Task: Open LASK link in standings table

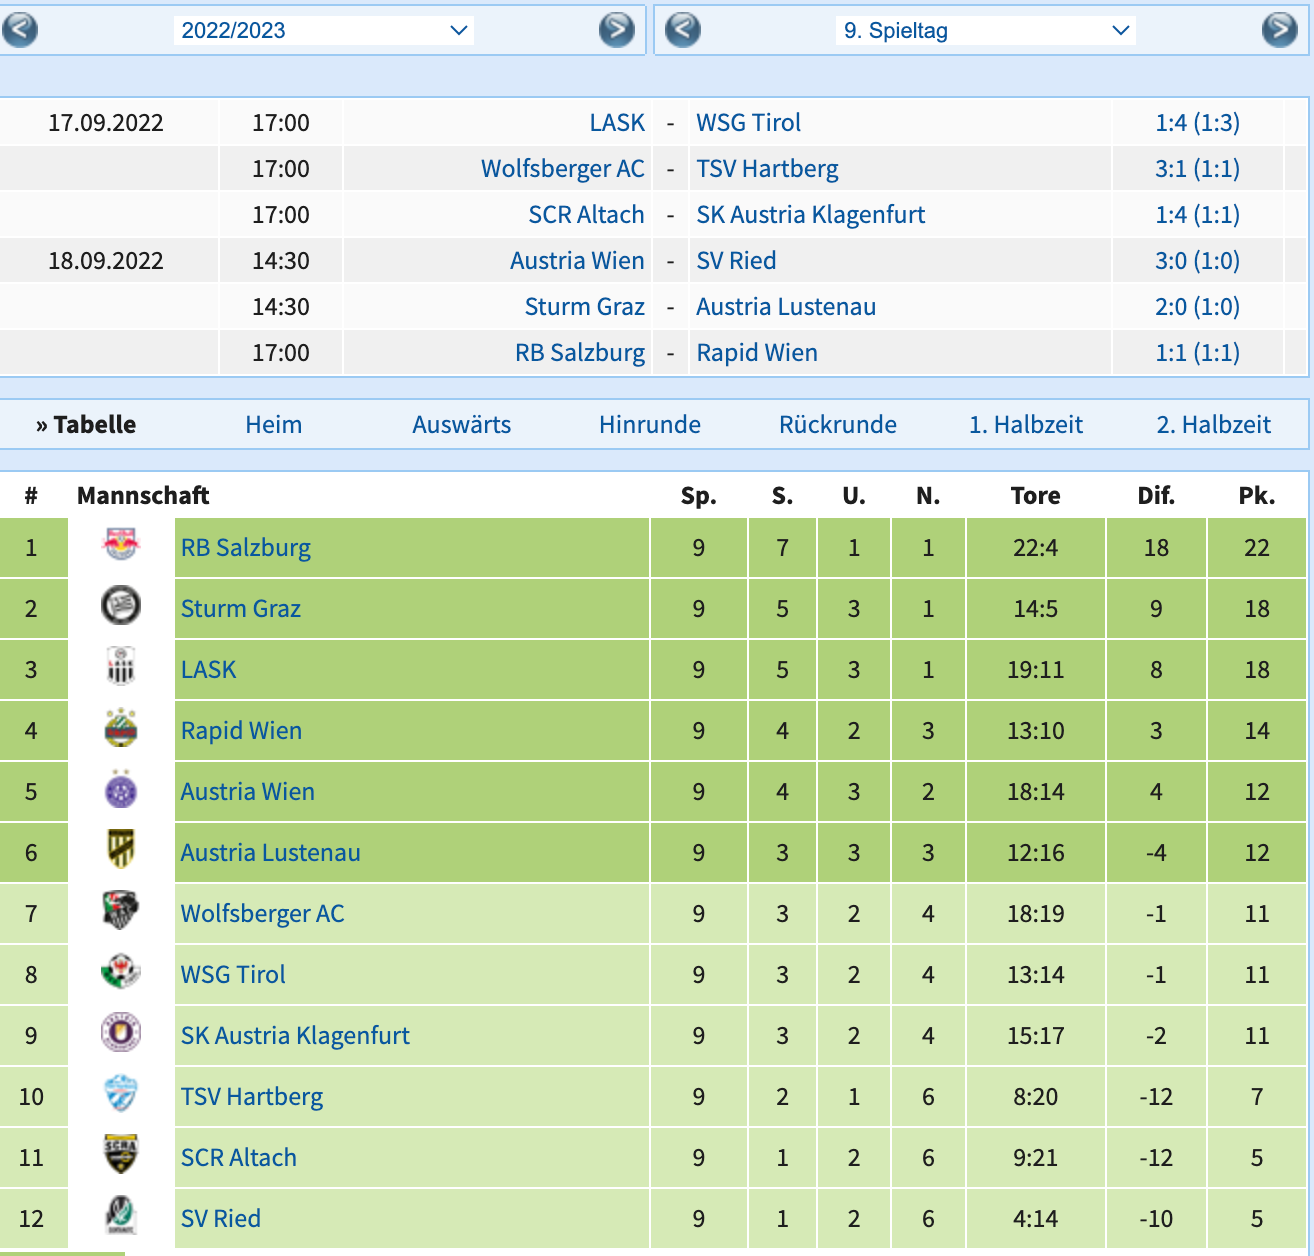Action: [208, 670]
